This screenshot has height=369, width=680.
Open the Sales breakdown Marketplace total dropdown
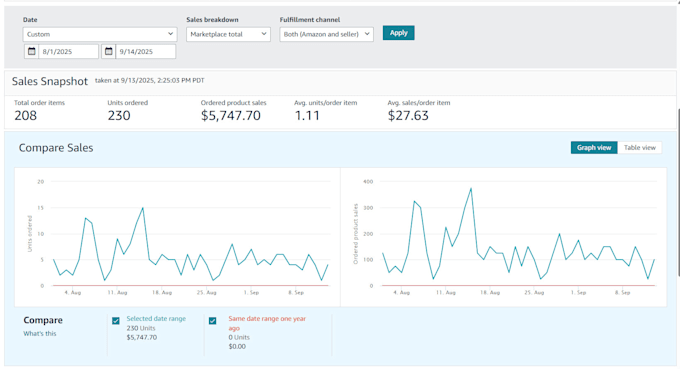[x=228, y=34]
